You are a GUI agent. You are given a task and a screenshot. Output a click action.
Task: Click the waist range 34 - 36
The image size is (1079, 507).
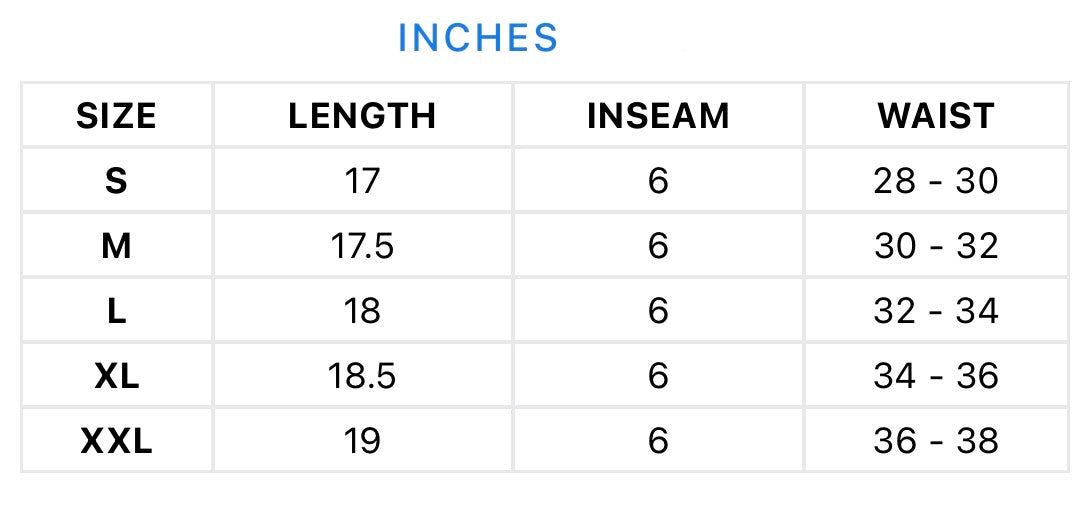pyautogui.click(x=936, y=376)
